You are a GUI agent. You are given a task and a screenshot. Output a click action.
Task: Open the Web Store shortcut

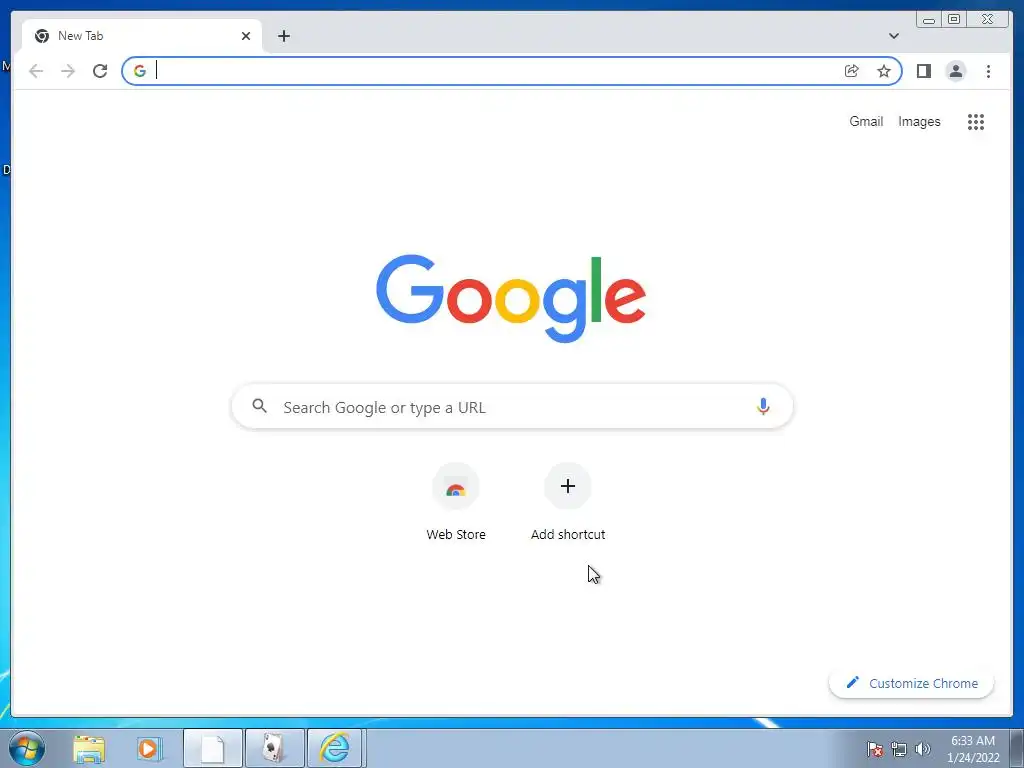coord(456,502)
